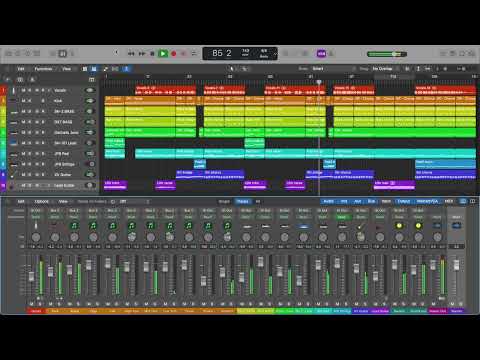Viewport: 480px width, 360px height.
Task: Click the Duplicate Track button
Action: click(20, 80)
